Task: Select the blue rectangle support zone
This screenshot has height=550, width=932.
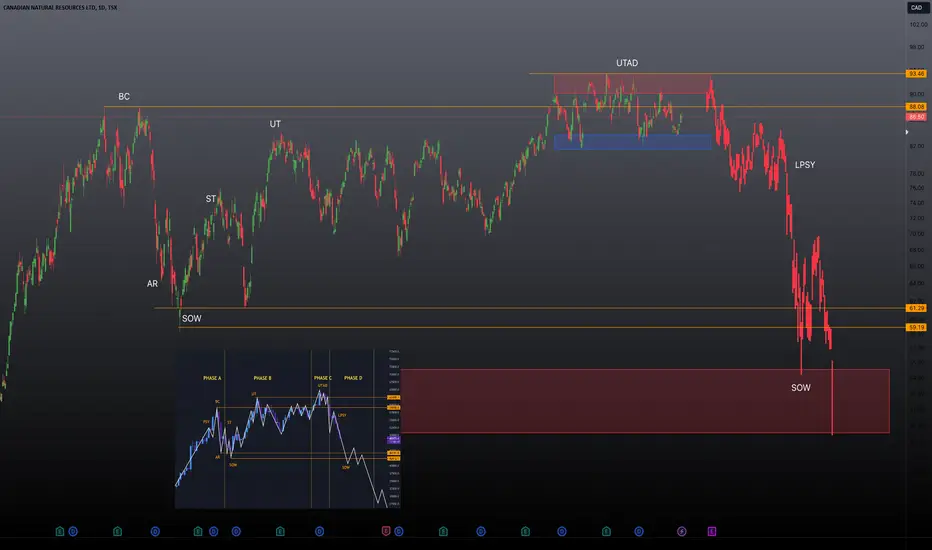Action: coord(632,142)
